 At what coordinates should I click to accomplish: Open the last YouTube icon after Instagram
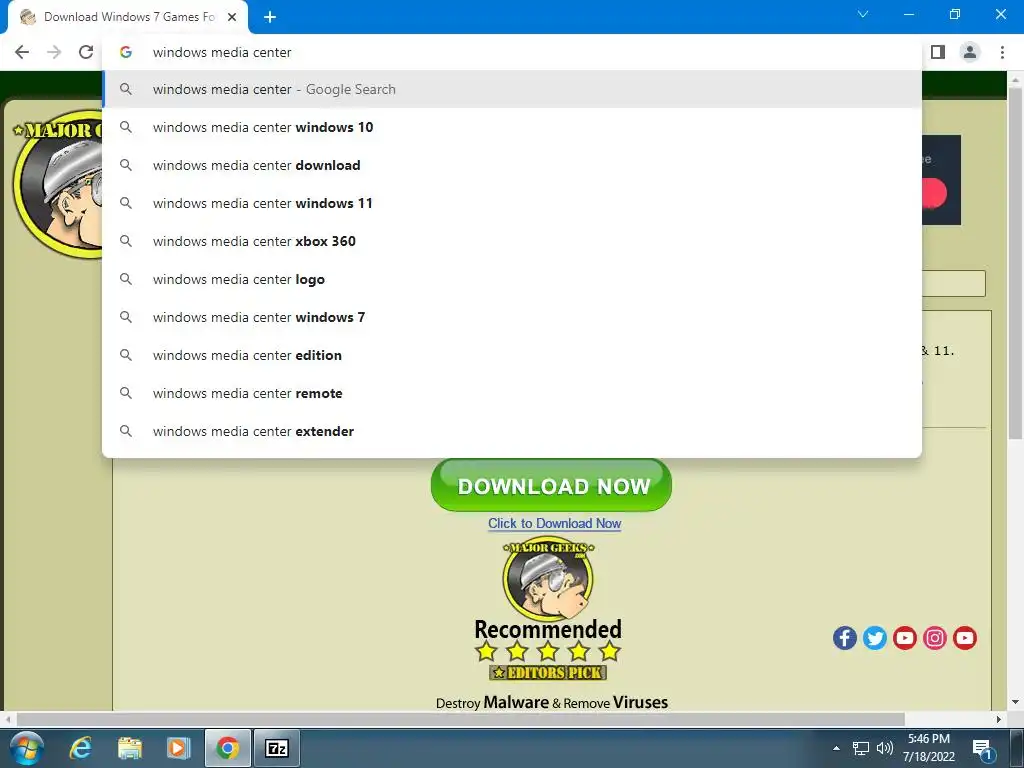(965, 638)
